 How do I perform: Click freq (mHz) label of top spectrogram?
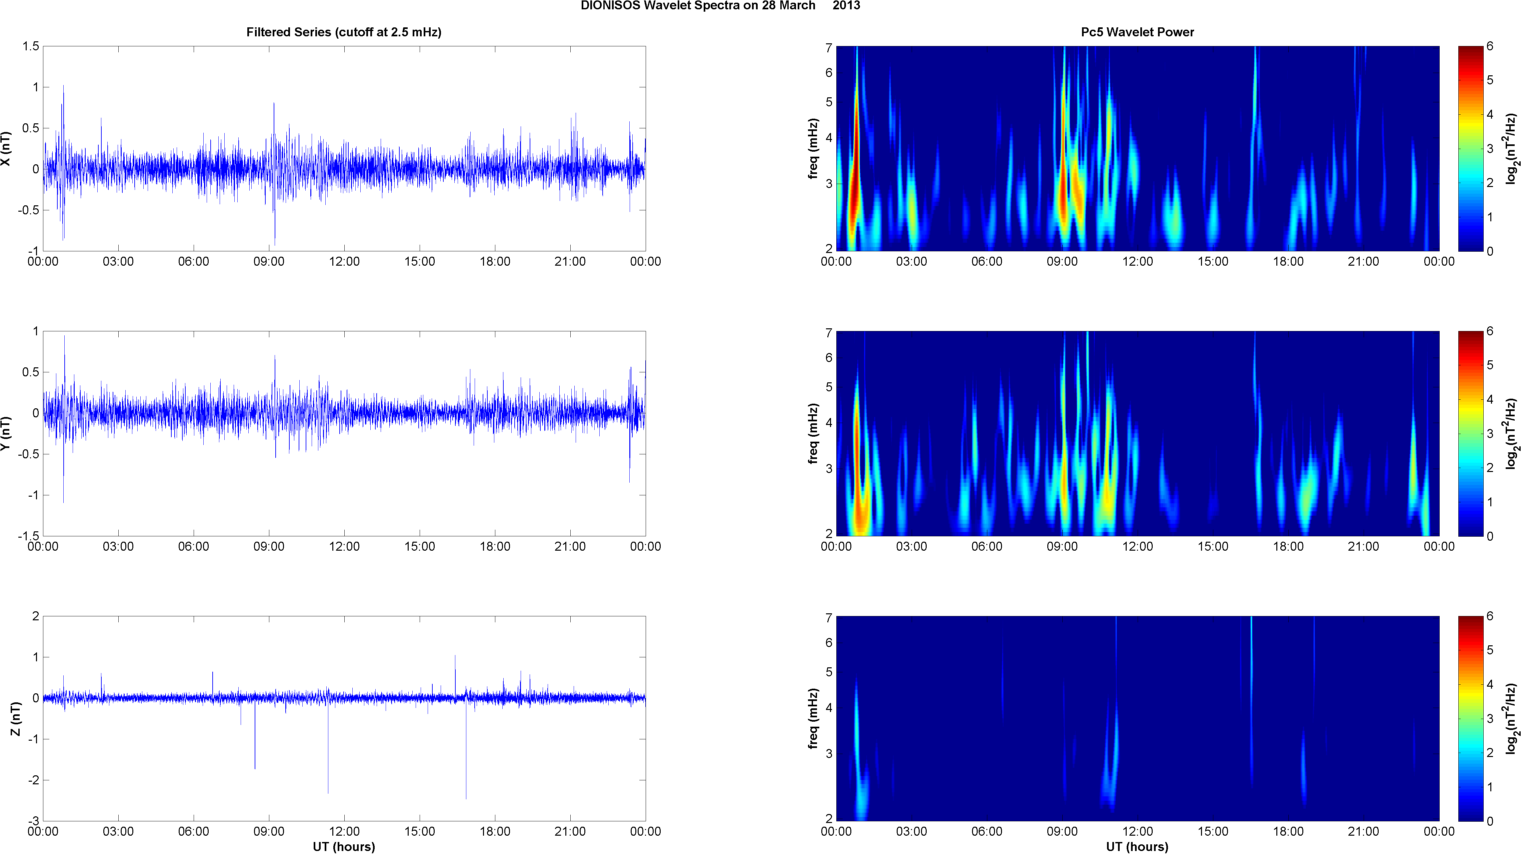(x=814, y=148)
